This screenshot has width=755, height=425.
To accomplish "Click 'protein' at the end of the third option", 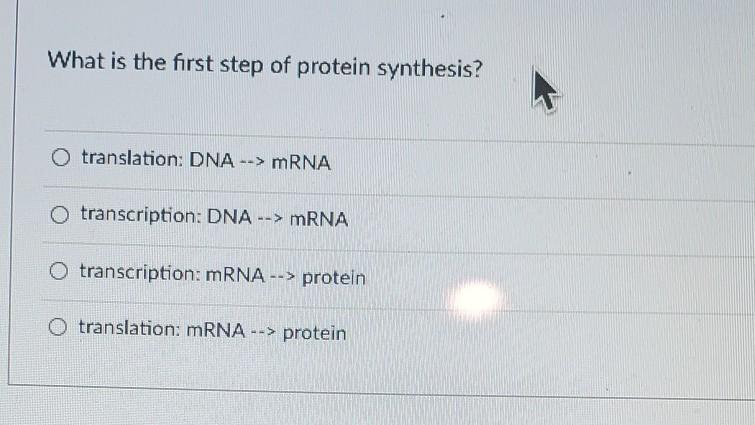I will (x=334, y=278).
